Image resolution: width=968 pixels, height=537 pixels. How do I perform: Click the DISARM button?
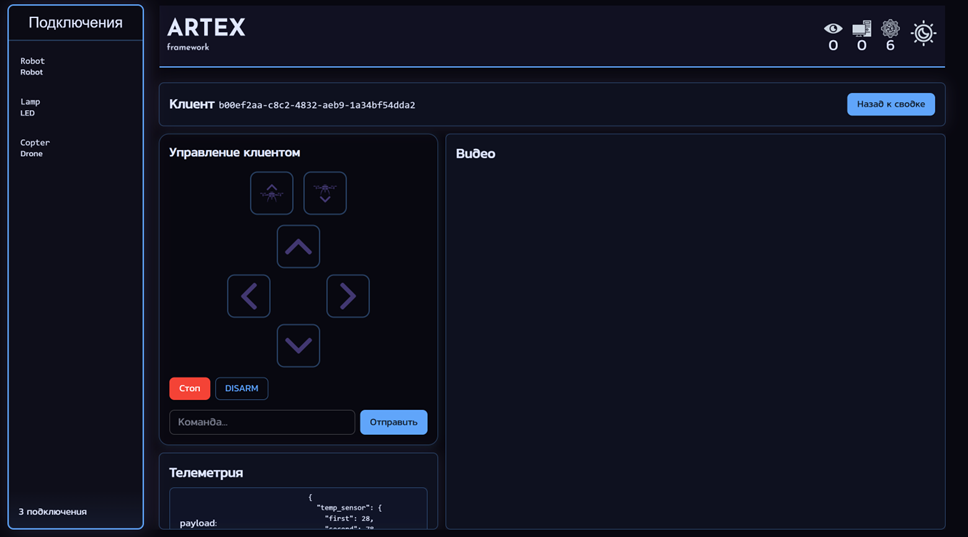(241, 388)
